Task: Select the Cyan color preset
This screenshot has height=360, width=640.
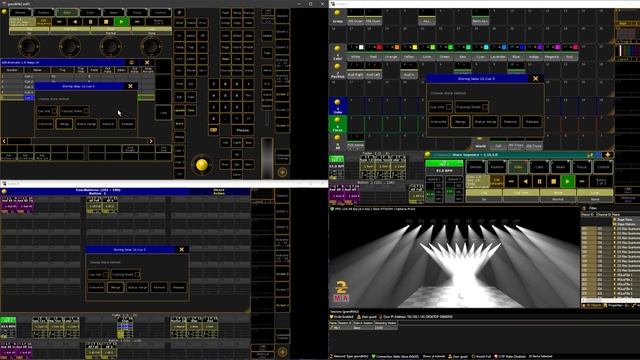Action: [x=480, y=52]
